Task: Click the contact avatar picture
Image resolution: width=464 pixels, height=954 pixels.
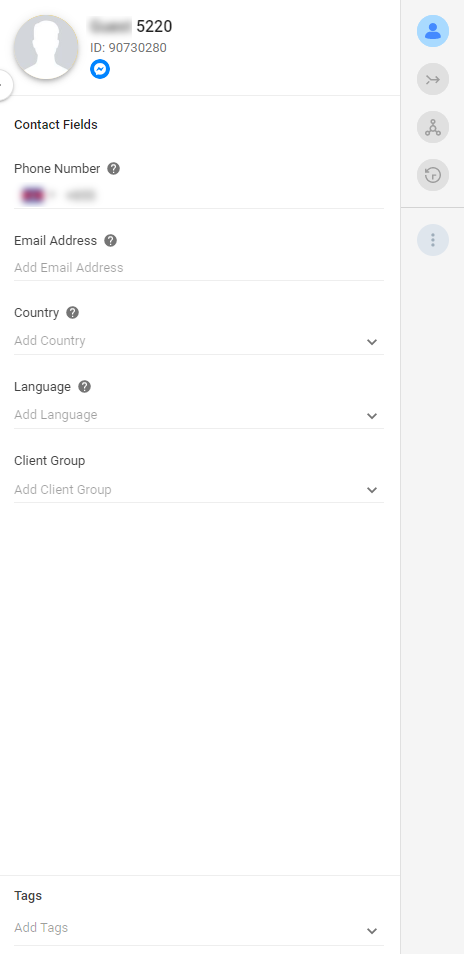Action: (46, 47)
